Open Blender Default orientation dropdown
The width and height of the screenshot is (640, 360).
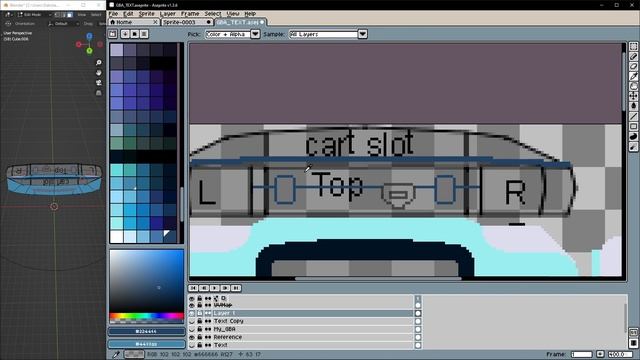[x=63, y=24]
